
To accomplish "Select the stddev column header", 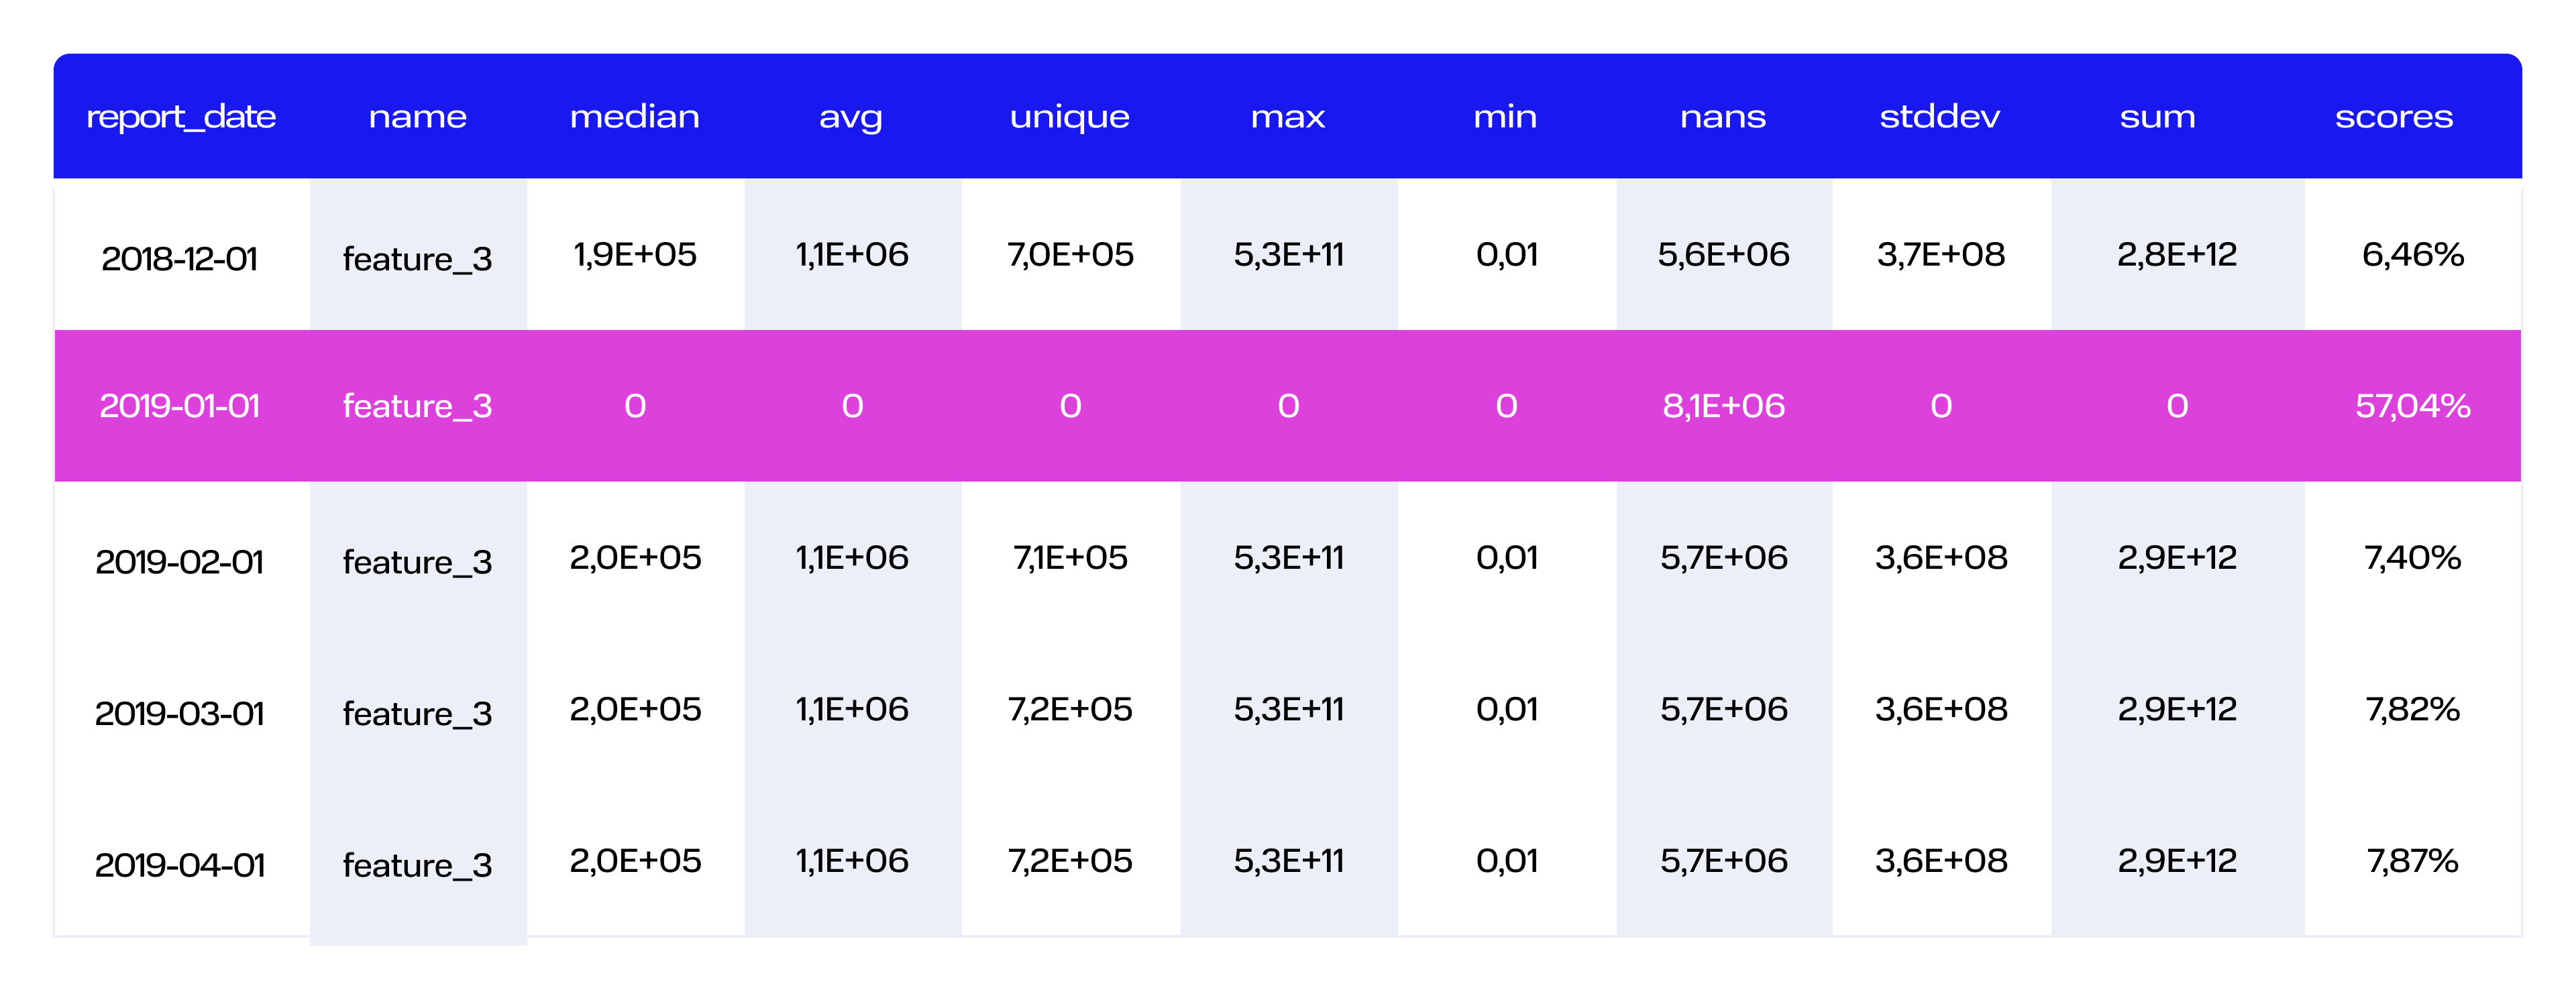I will click(x=1940, y=117).
